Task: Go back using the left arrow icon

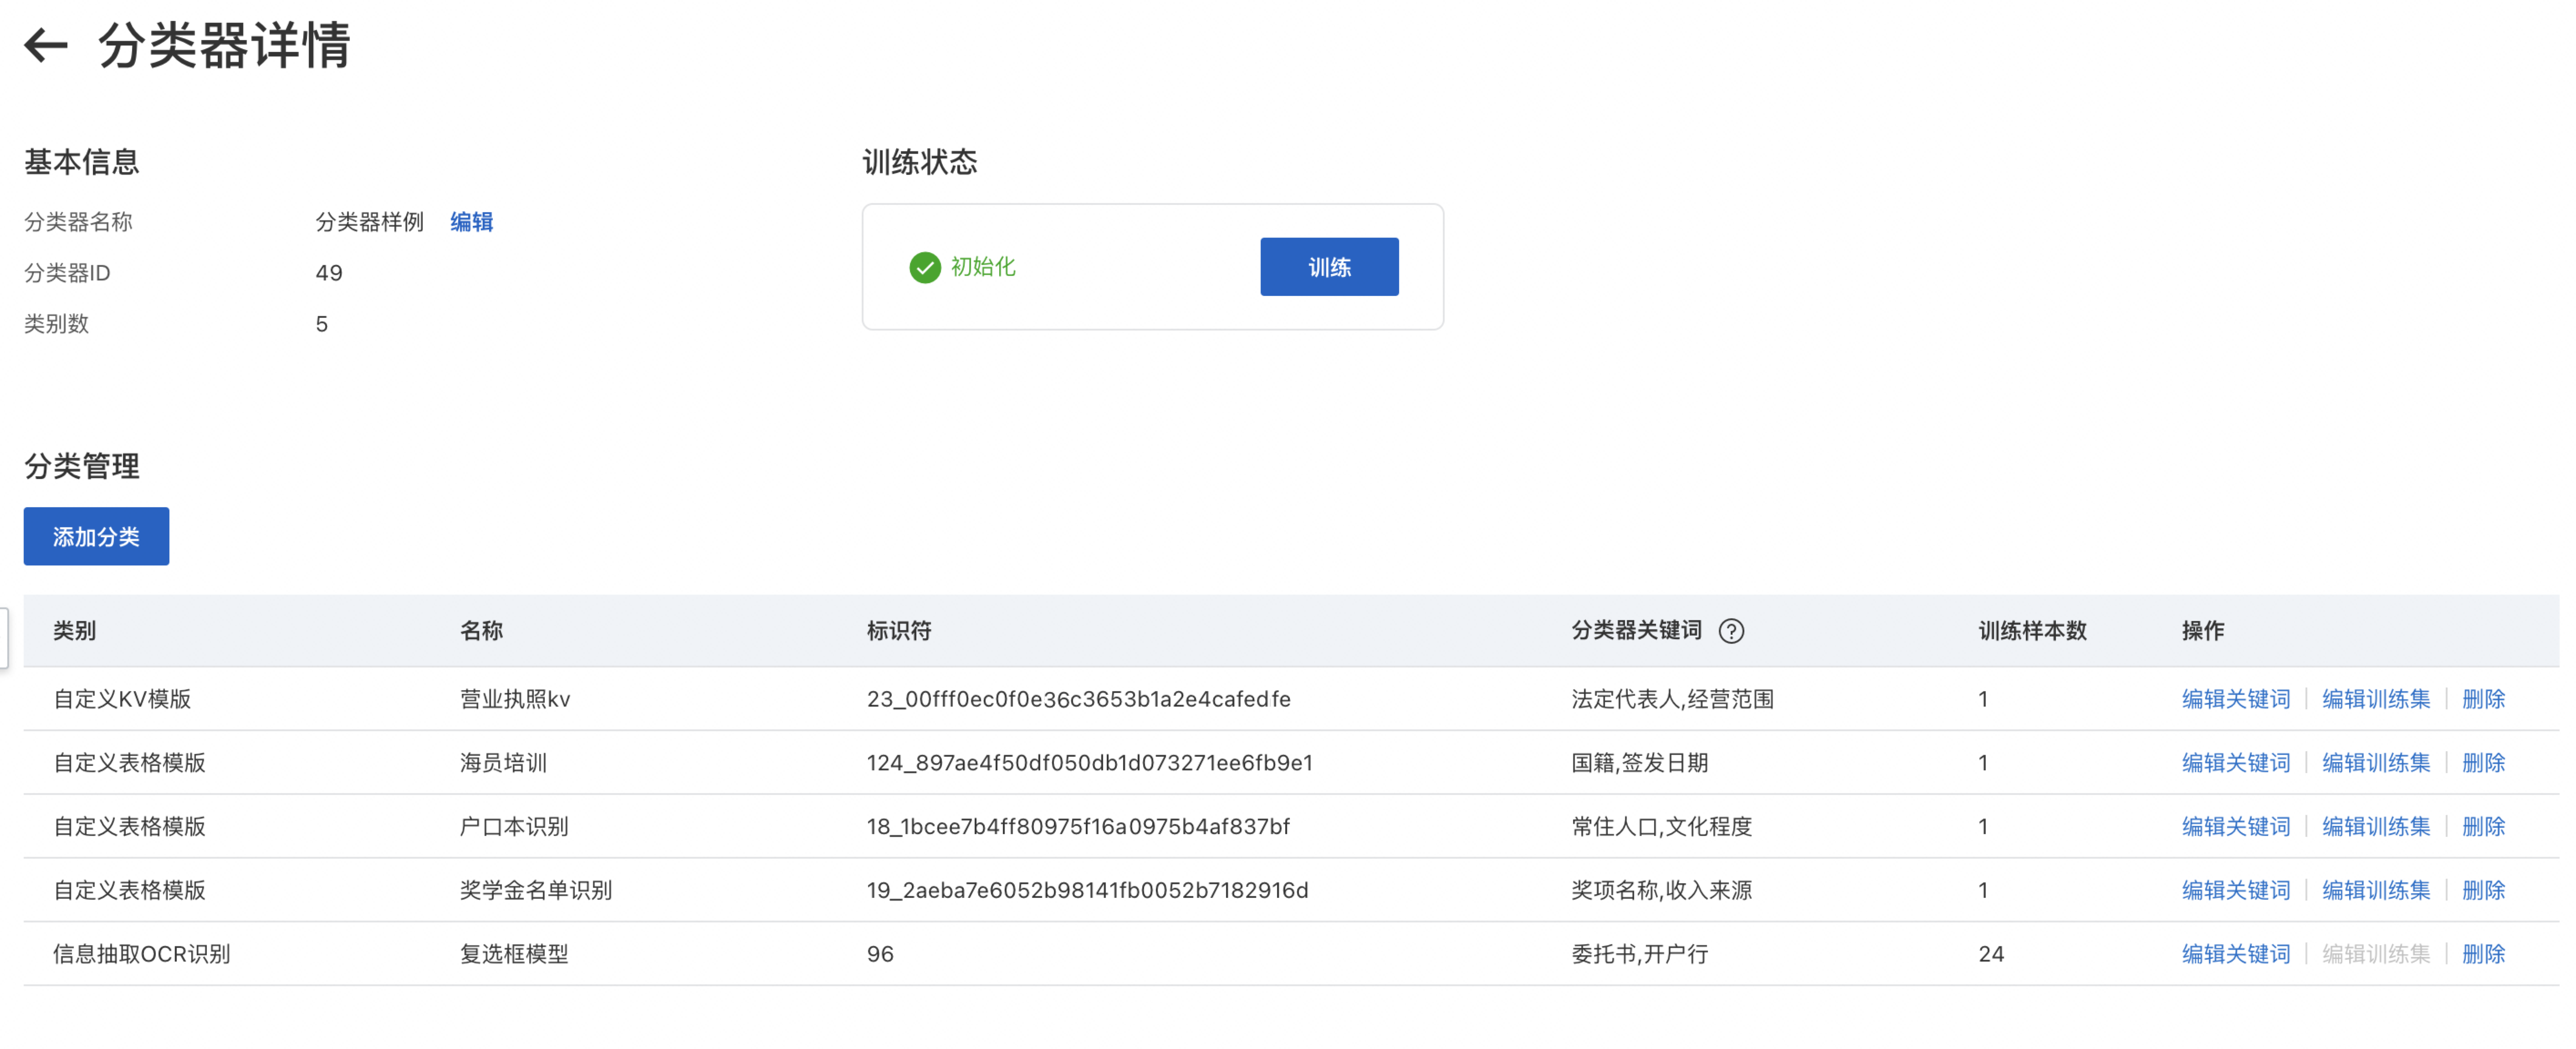Action: [x=46, y=46]
